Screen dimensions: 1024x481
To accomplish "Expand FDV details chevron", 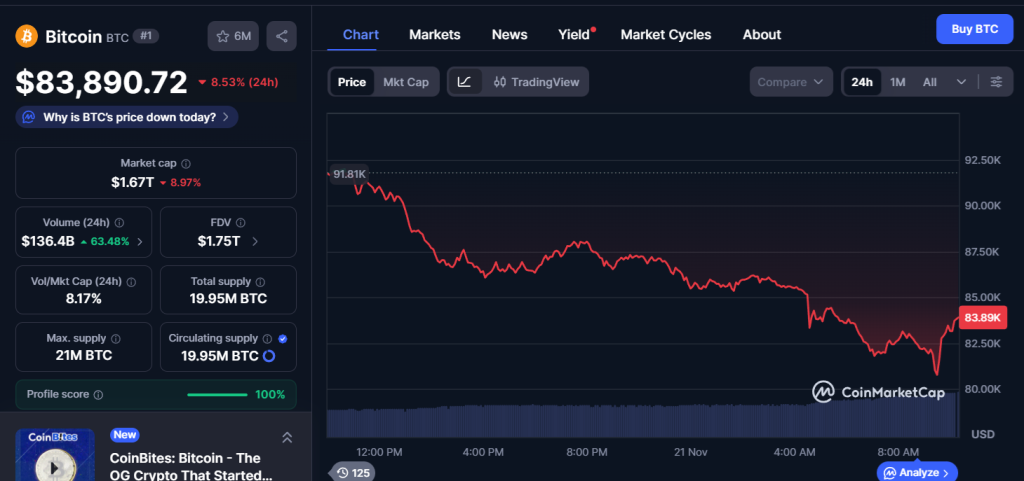I will click(x=255, y=241).
